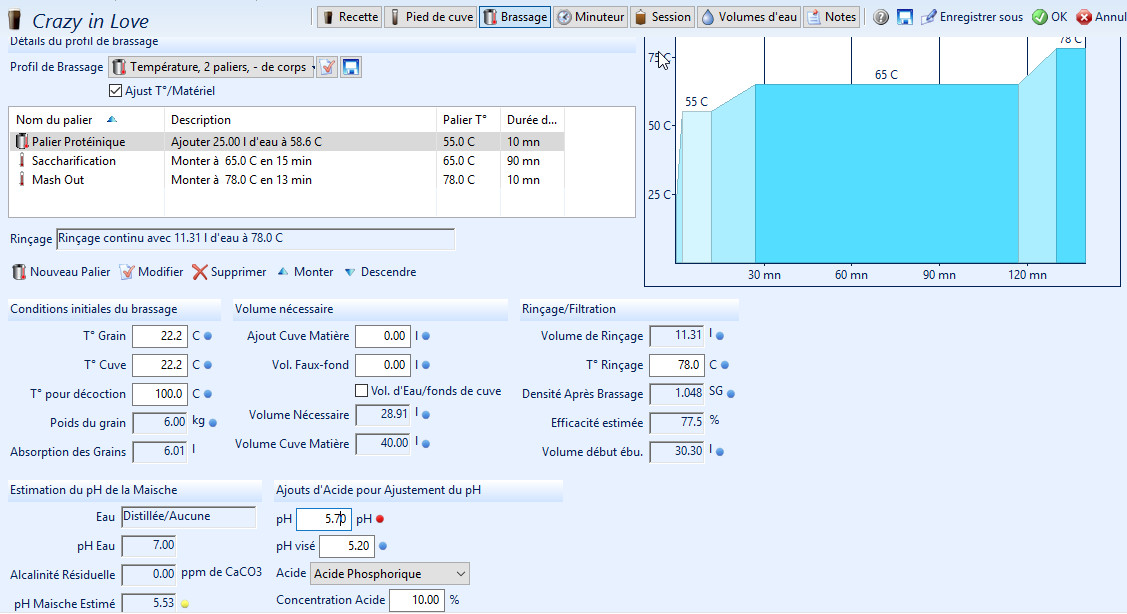Open the Profil de Brassage dropdown
The image size is (1127, 614).
(x=212, y=67)
